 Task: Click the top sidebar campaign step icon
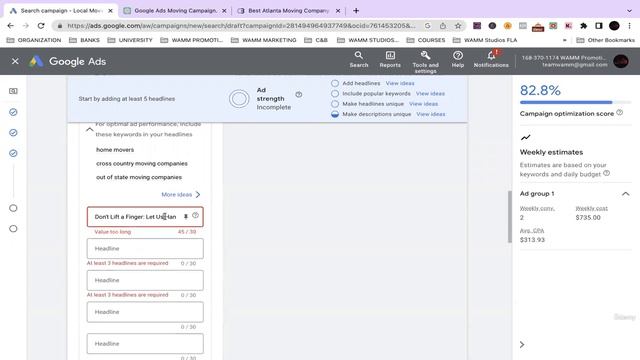[13, 91]
